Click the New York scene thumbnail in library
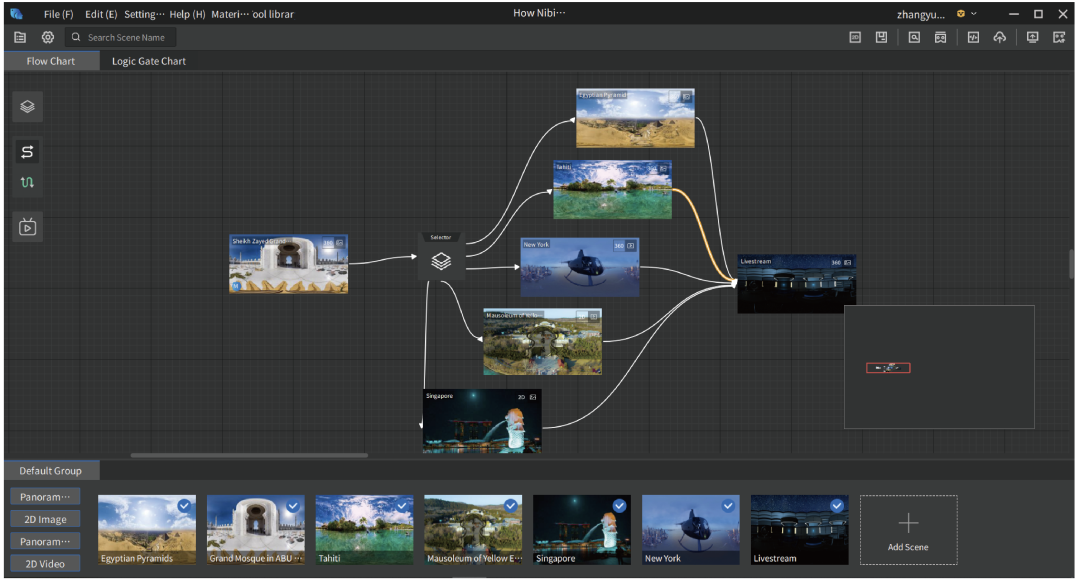The width and height of the screenshot is (1080, 580). (691, 530)
